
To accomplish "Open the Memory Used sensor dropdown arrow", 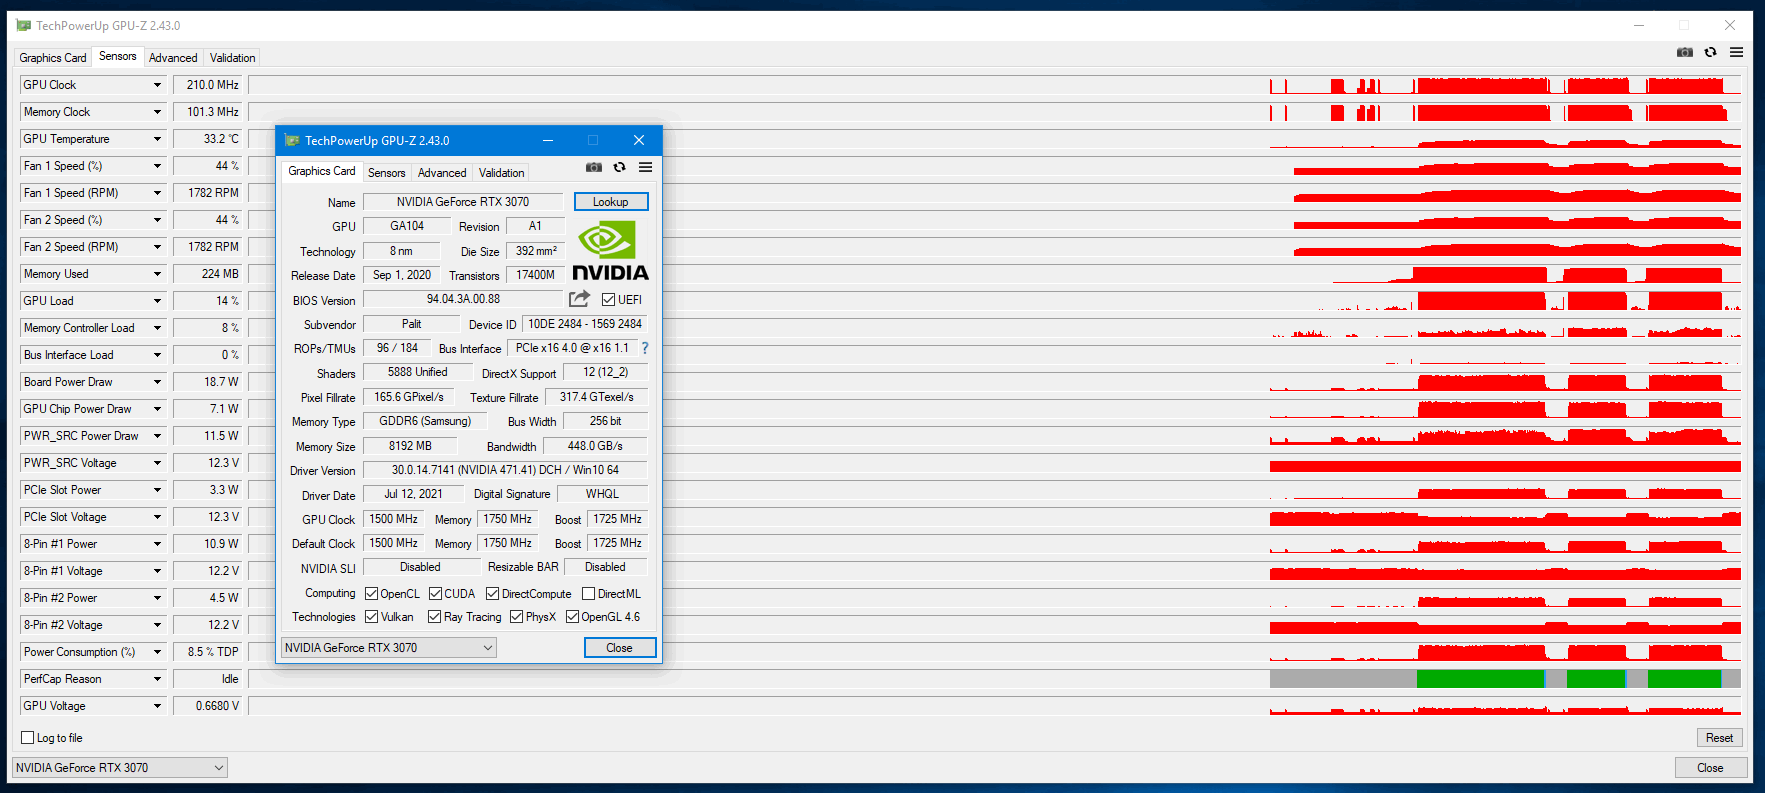I will (157, 274).
